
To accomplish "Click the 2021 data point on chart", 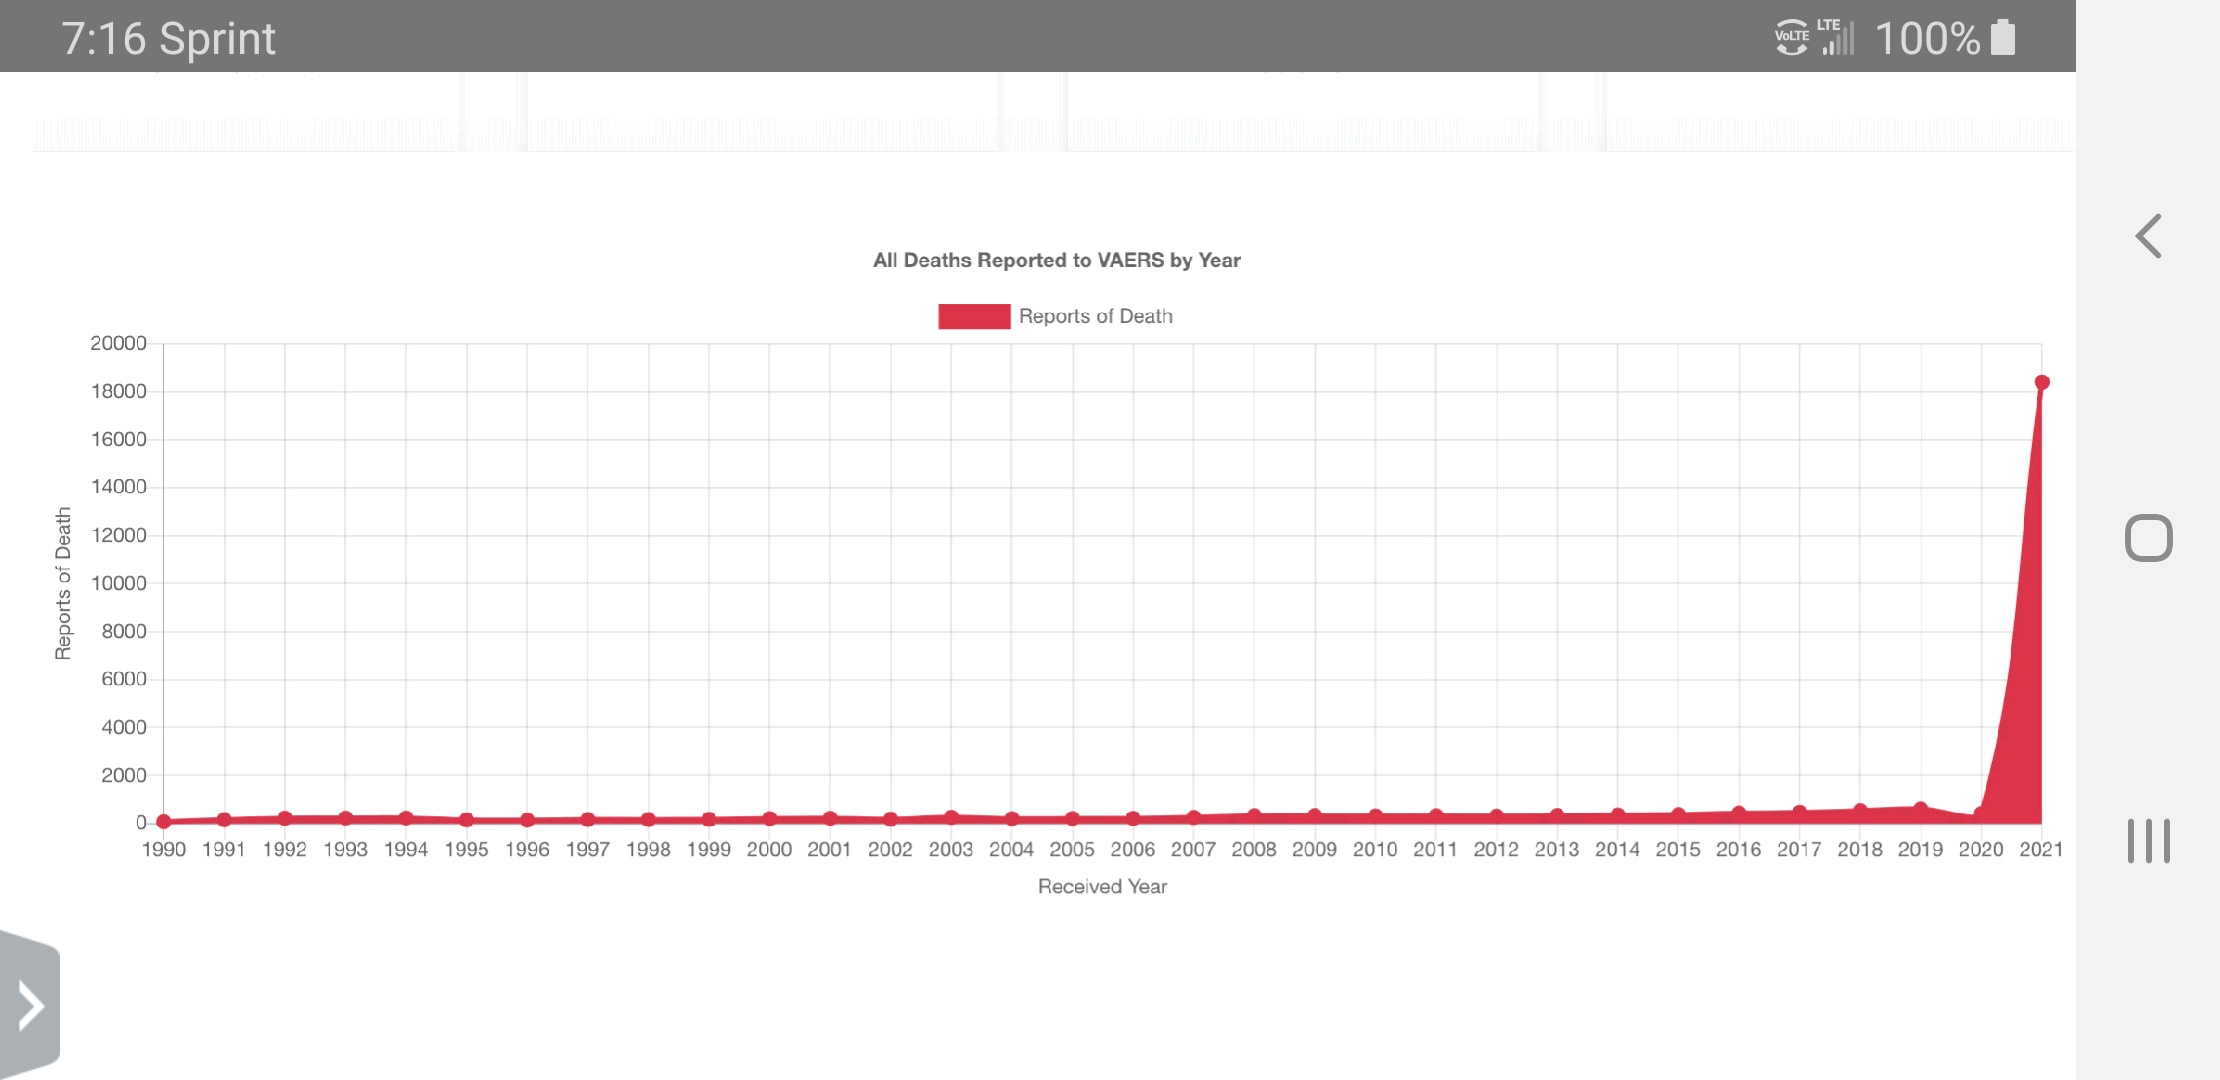I will 2042,382.
